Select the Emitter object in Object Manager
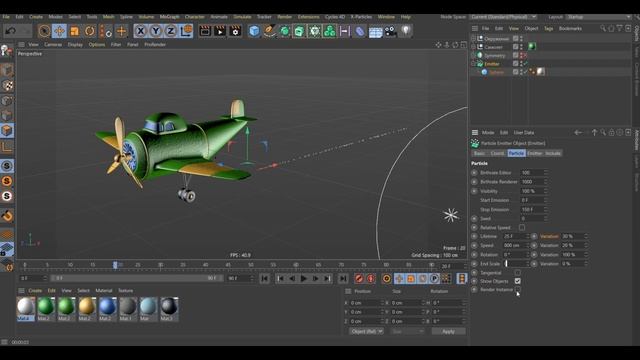Screen dimensions: 640x360 pos(491,64)
